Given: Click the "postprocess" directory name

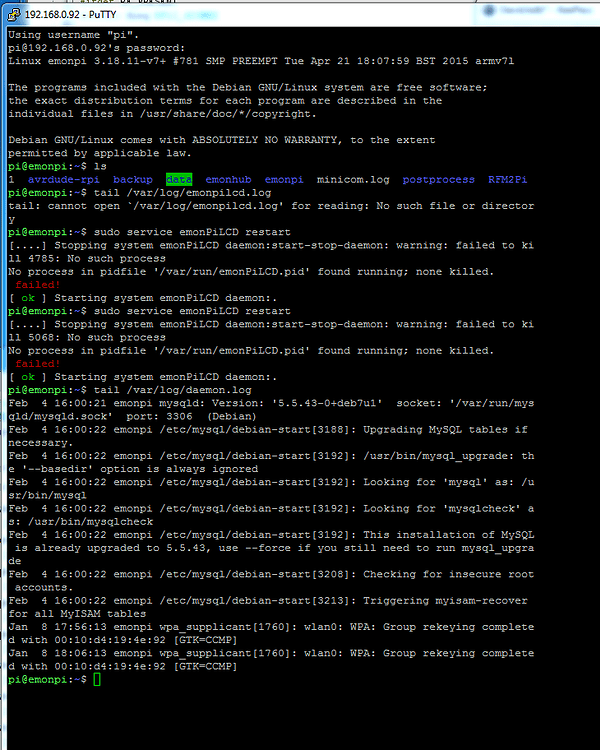Looking at the screenshot, I should click(439, 179).
